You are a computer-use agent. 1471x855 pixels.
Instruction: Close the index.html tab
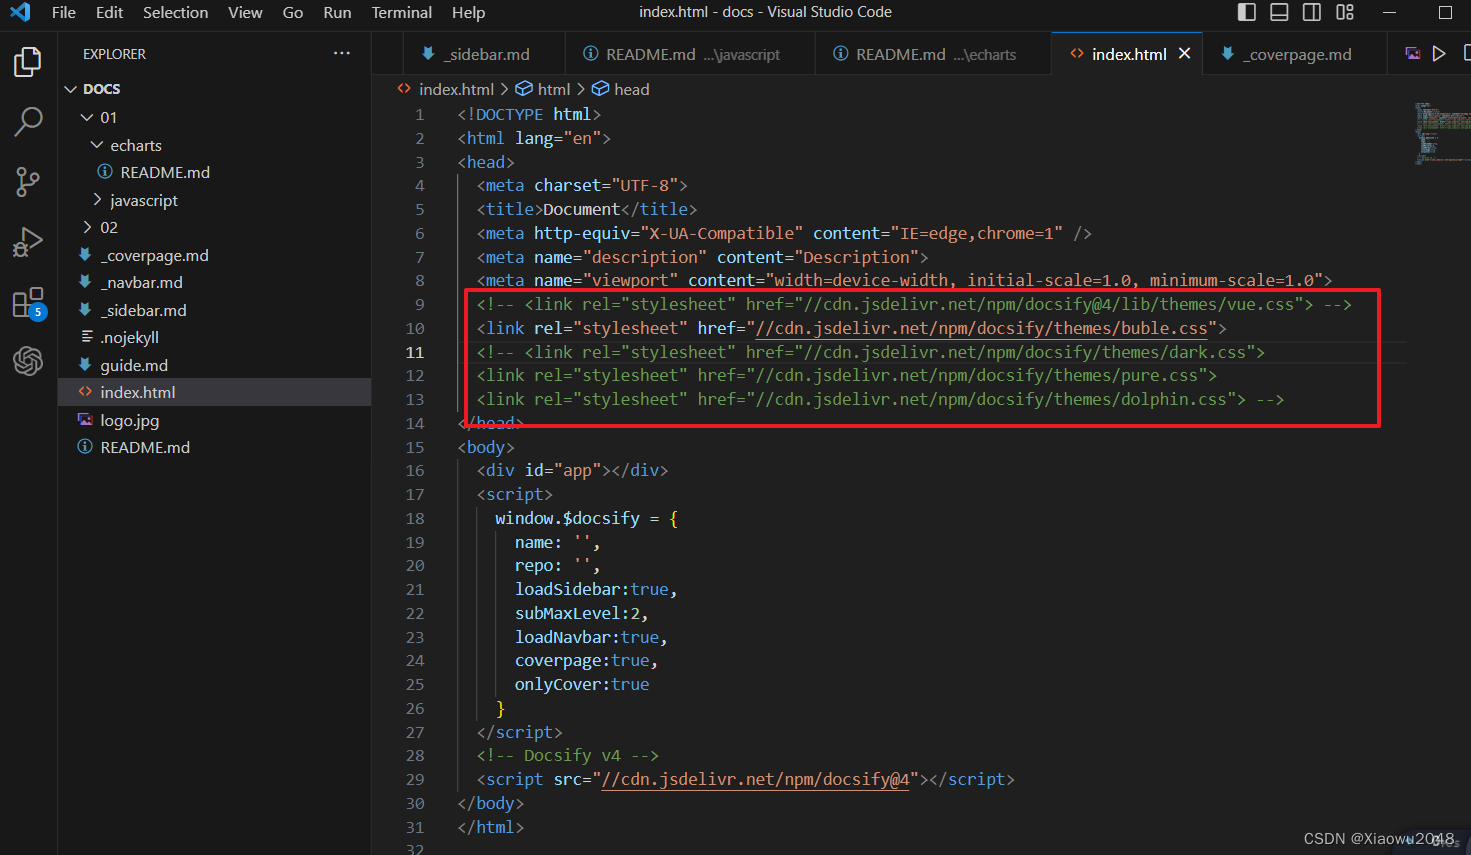(1185, 54)
